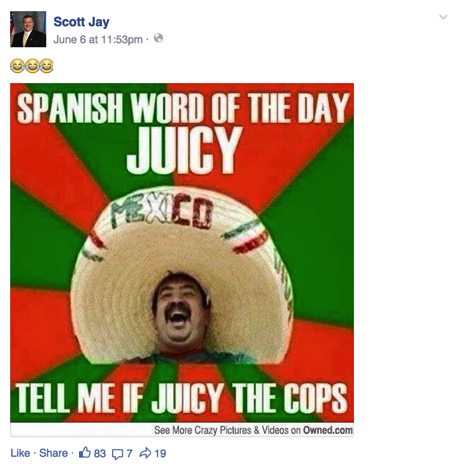
Task: Click the globe public privacy icon
Action: pos(158,38)
